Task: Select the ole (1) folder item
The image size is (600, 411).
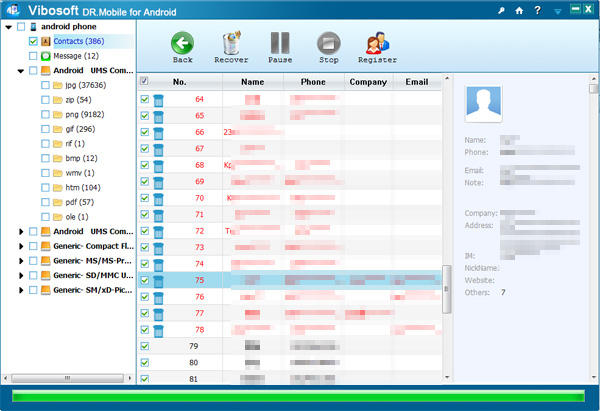Action: (x=77, y=217)
